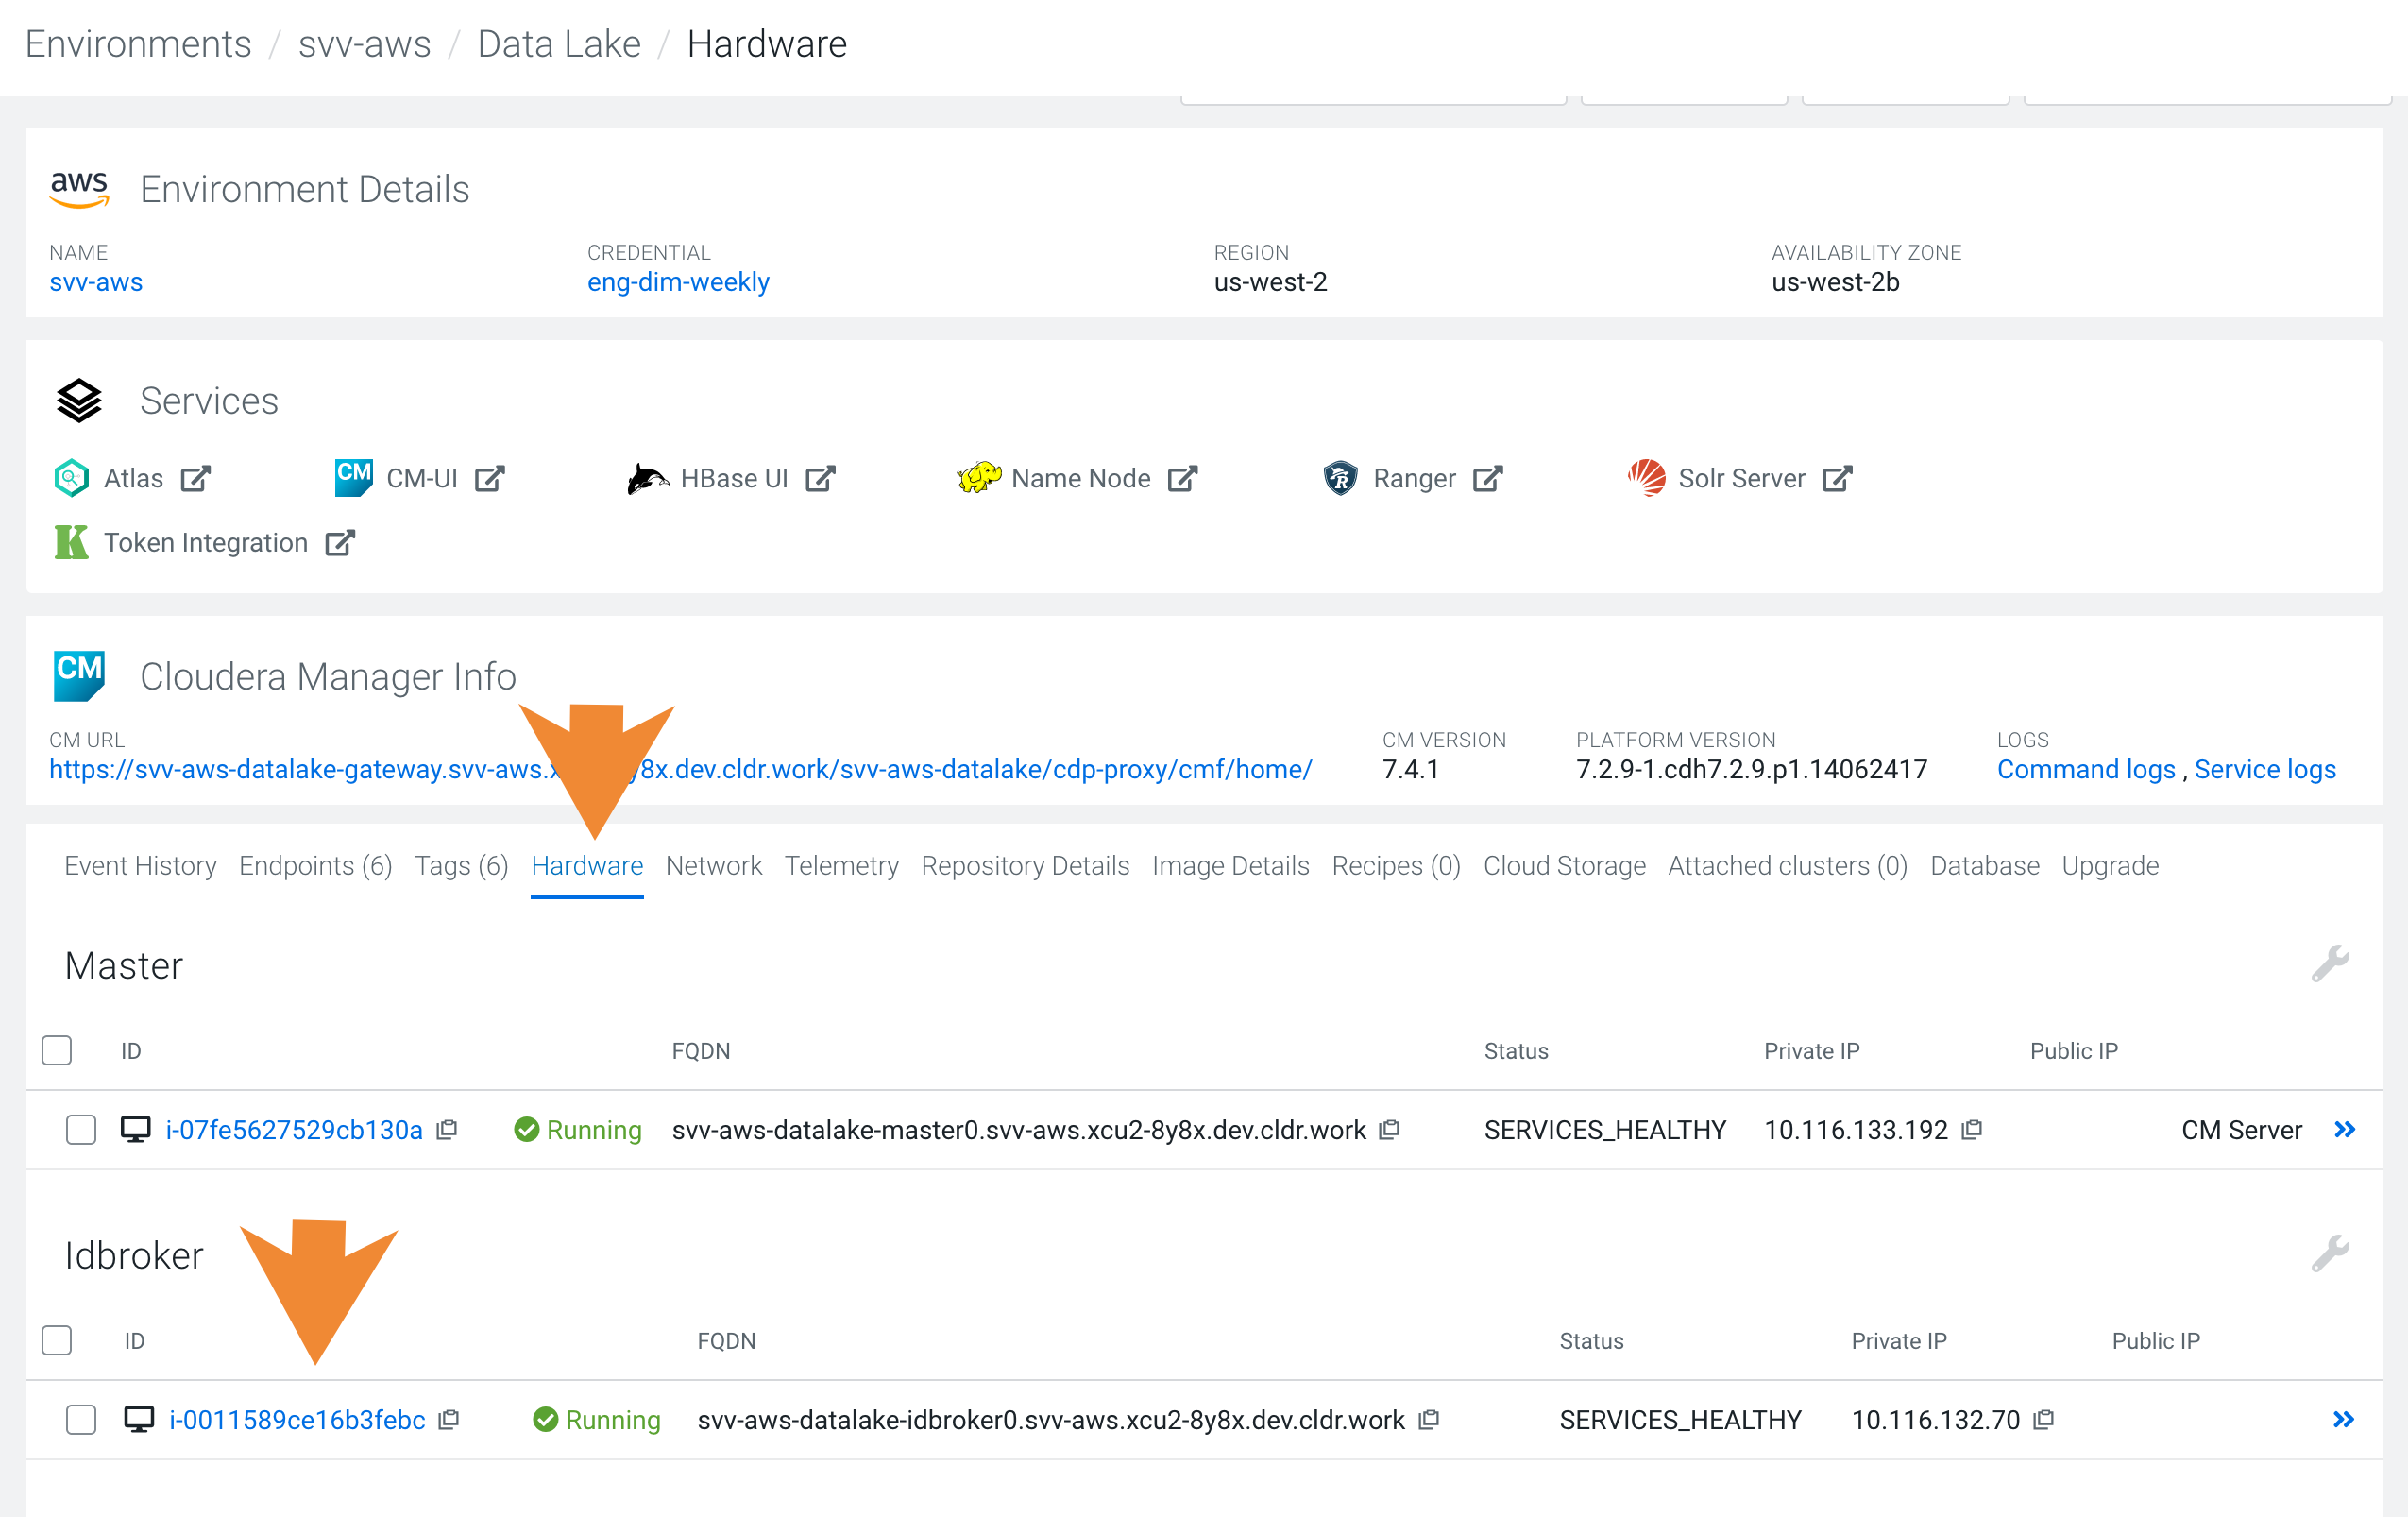Viewport: 2408px width, 1517px height.
Task: Switch to the Network tab
Action: [x=713, y=865]
